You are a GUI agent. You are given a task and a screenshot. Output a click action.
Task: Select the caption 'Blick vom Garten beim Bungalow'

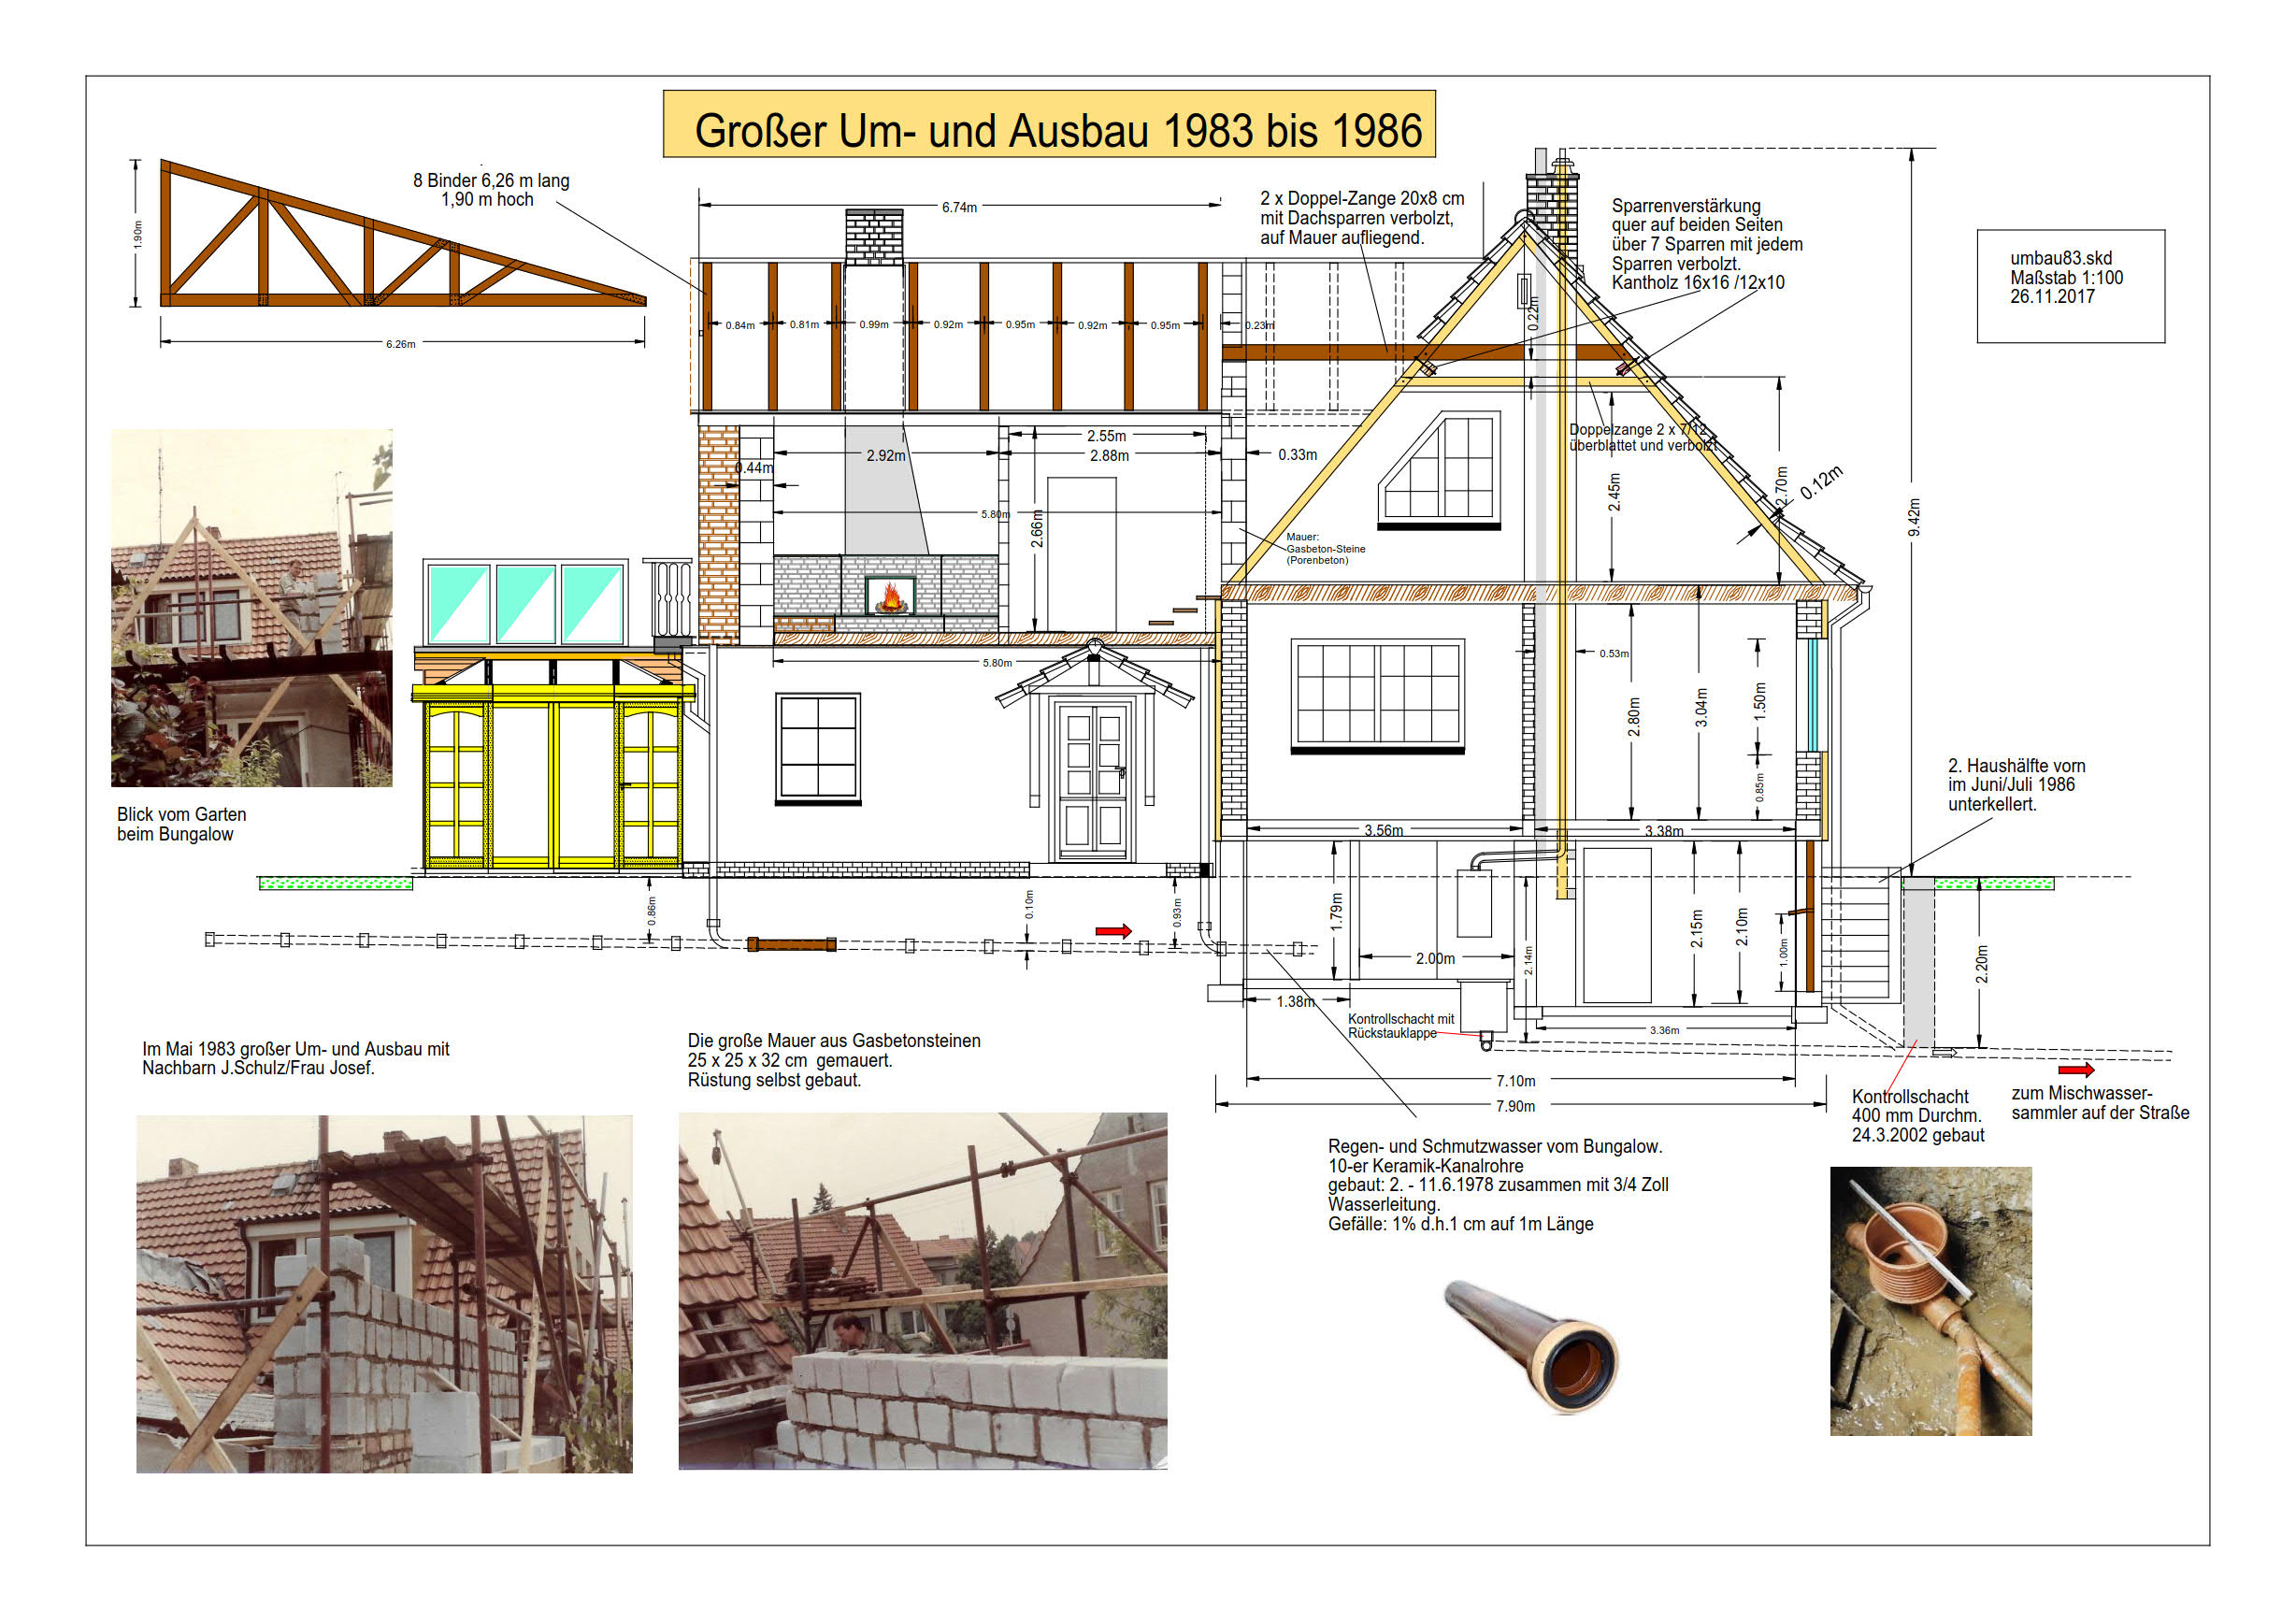[181, 824]
